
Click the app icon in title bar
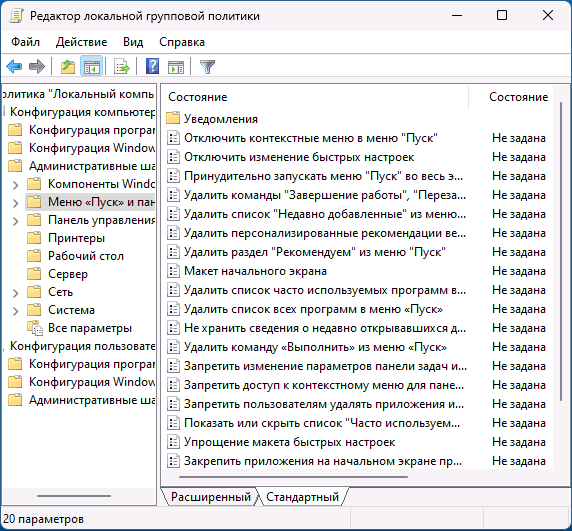[x=16, y=16]
